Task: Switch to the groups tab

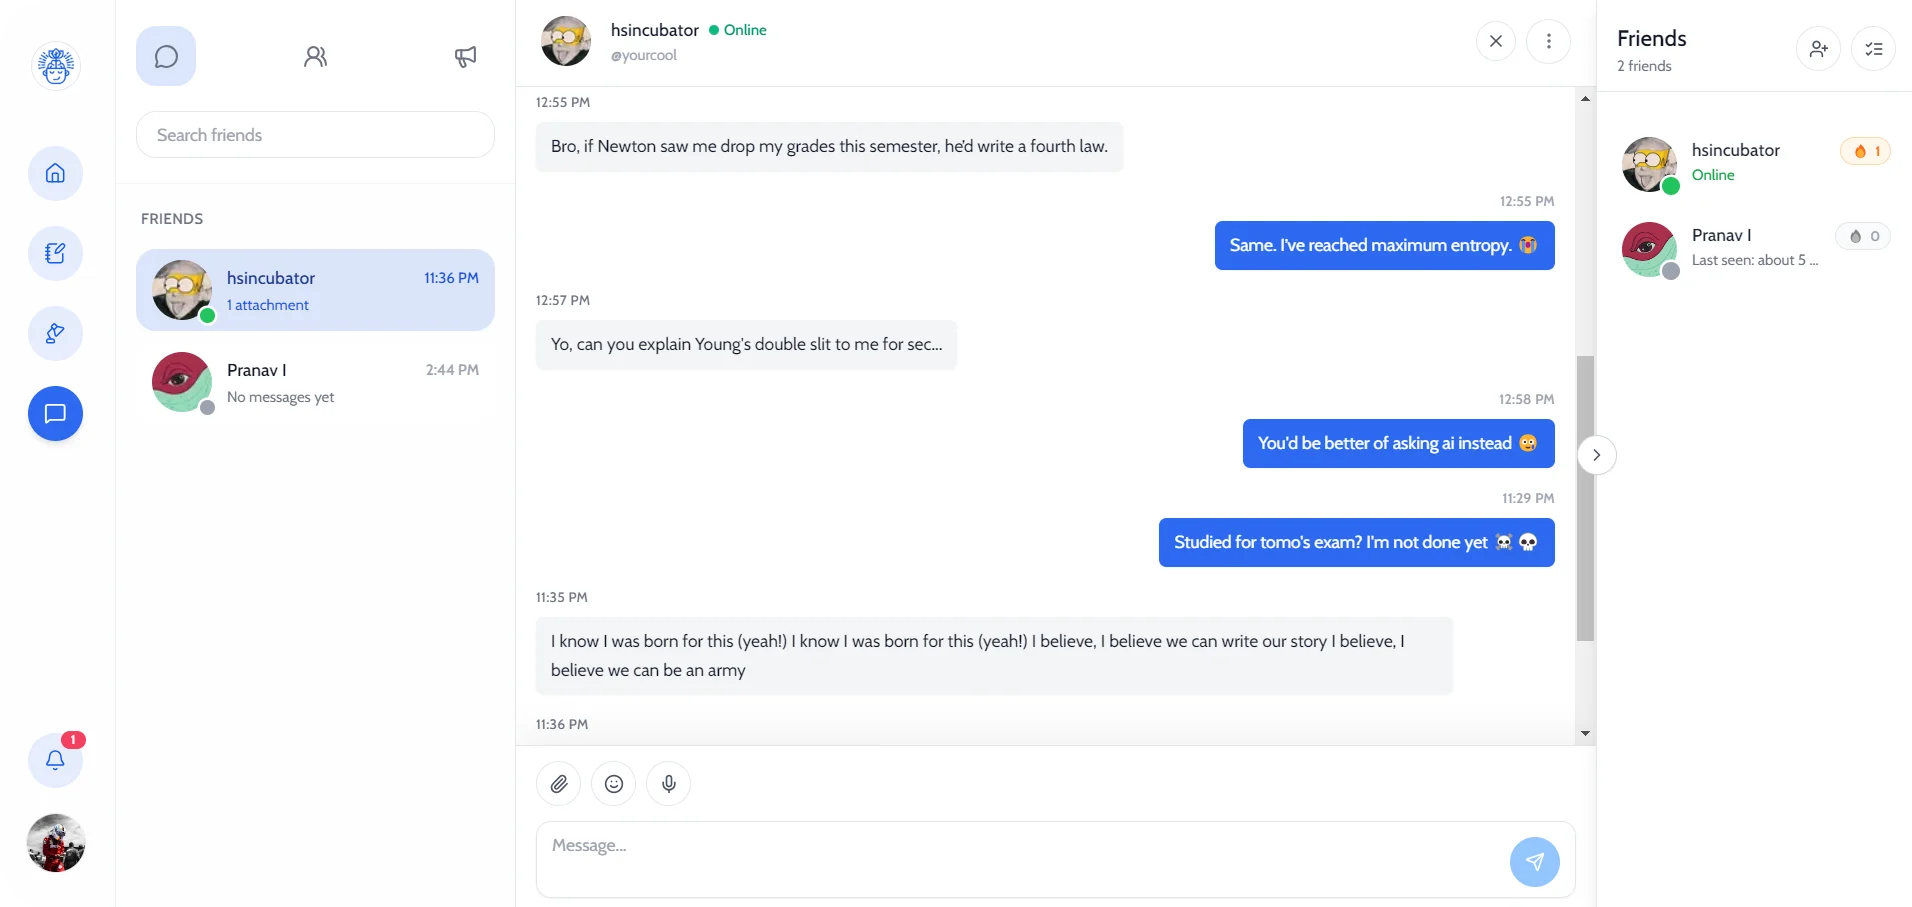Action: tap(315, 56)
